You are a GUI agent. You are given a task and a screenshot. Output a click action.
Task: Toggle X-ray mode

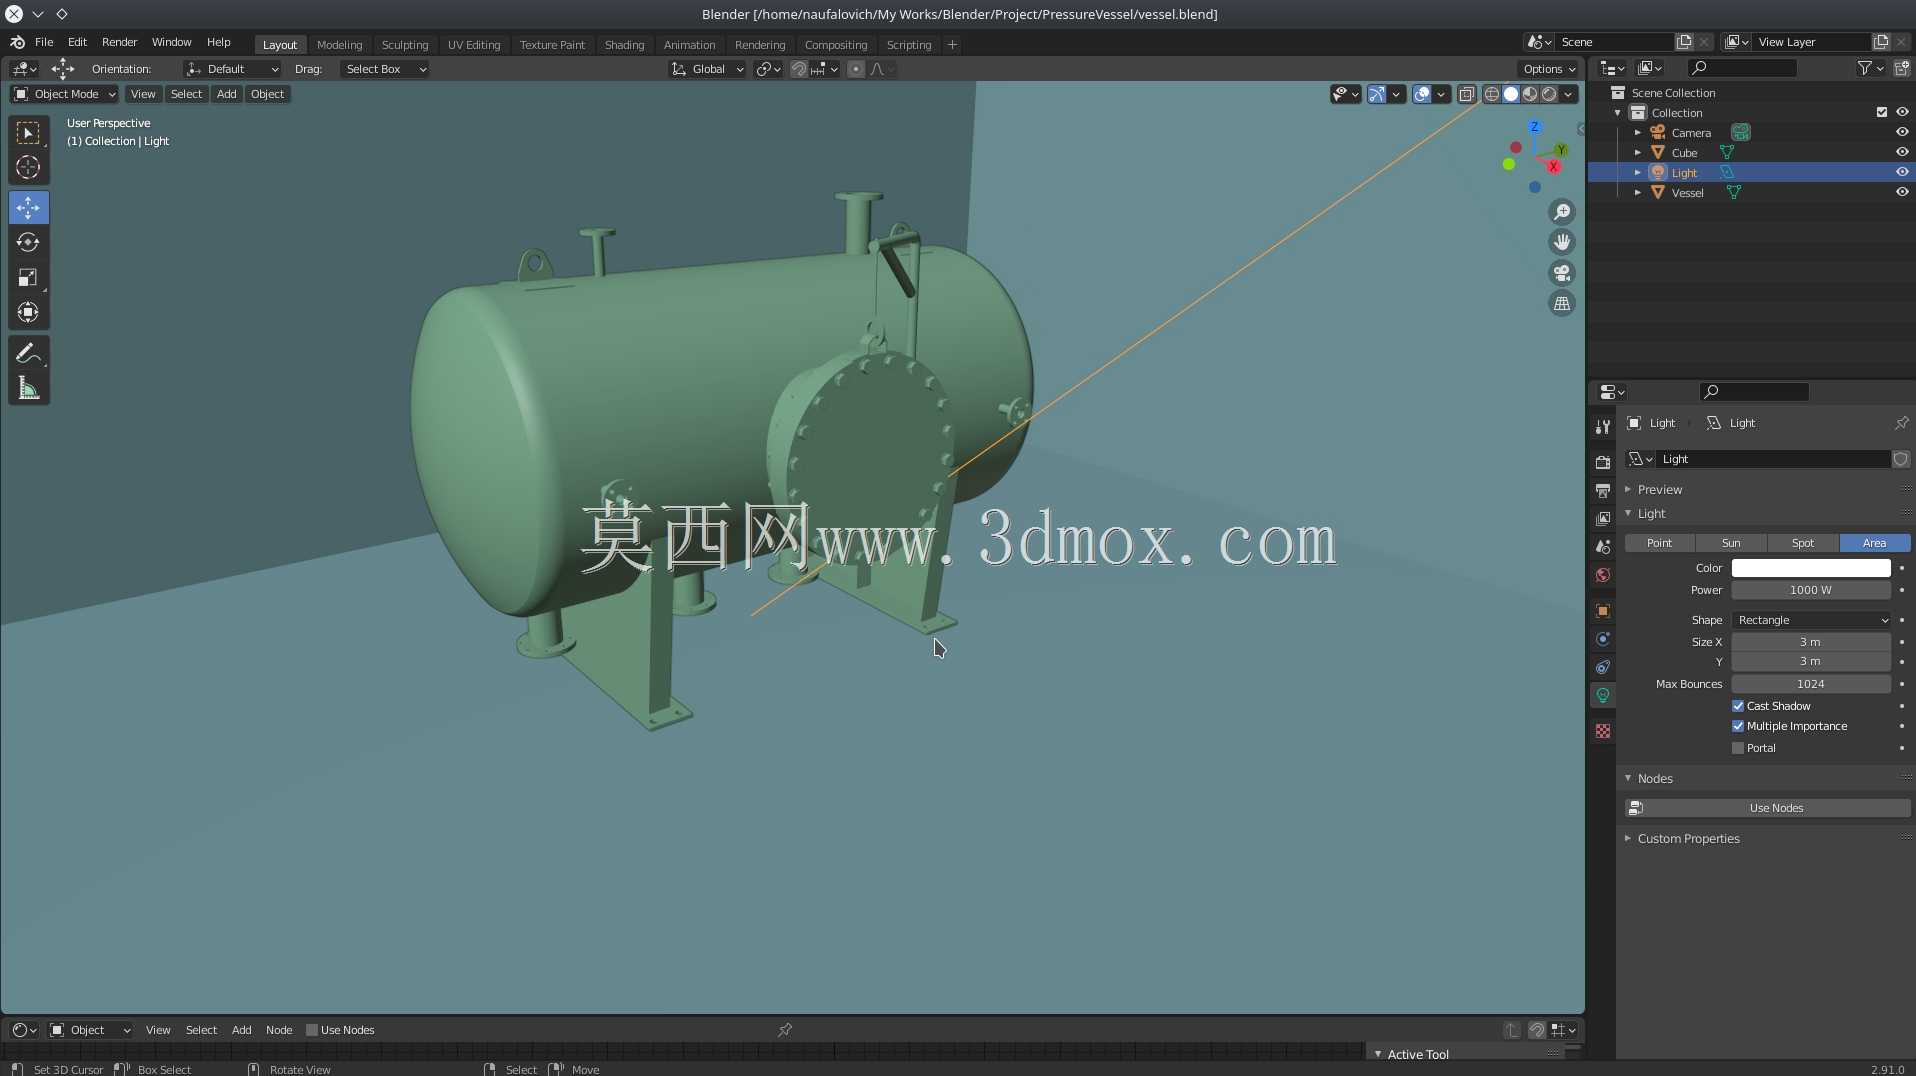point(1466,94)
